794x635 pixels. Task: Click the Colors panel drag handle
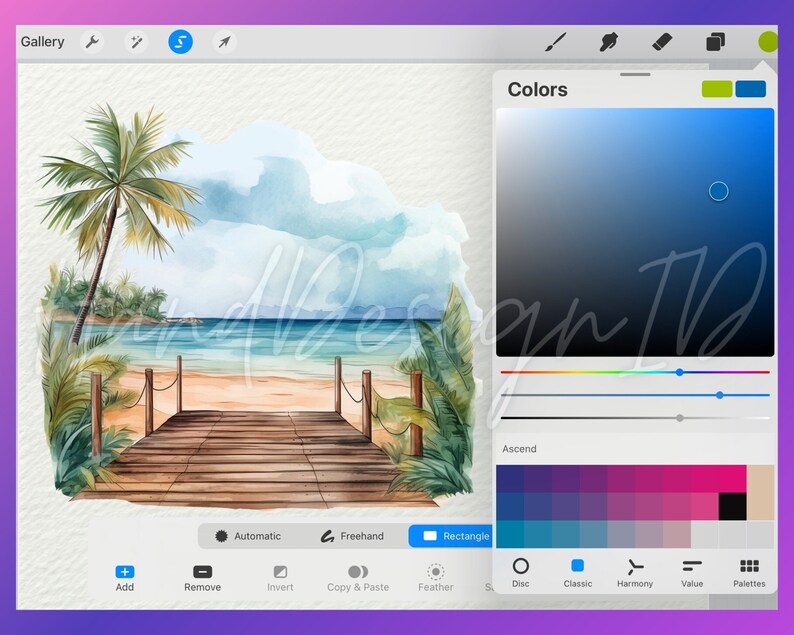pos(635,74)
